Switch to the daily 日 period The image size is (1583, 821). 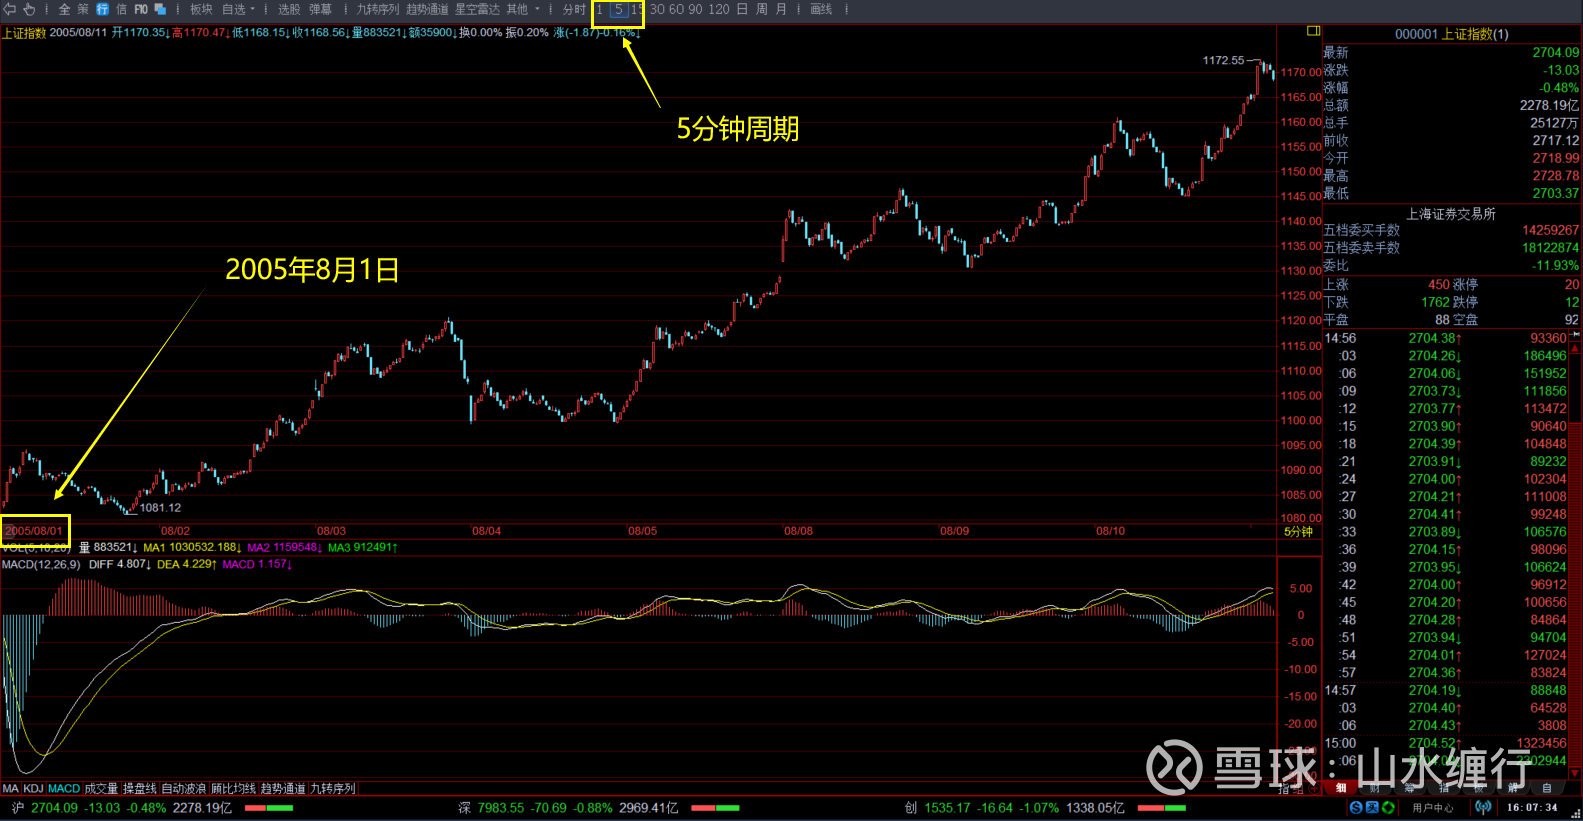pyautogui.click(x=742, y=9)
